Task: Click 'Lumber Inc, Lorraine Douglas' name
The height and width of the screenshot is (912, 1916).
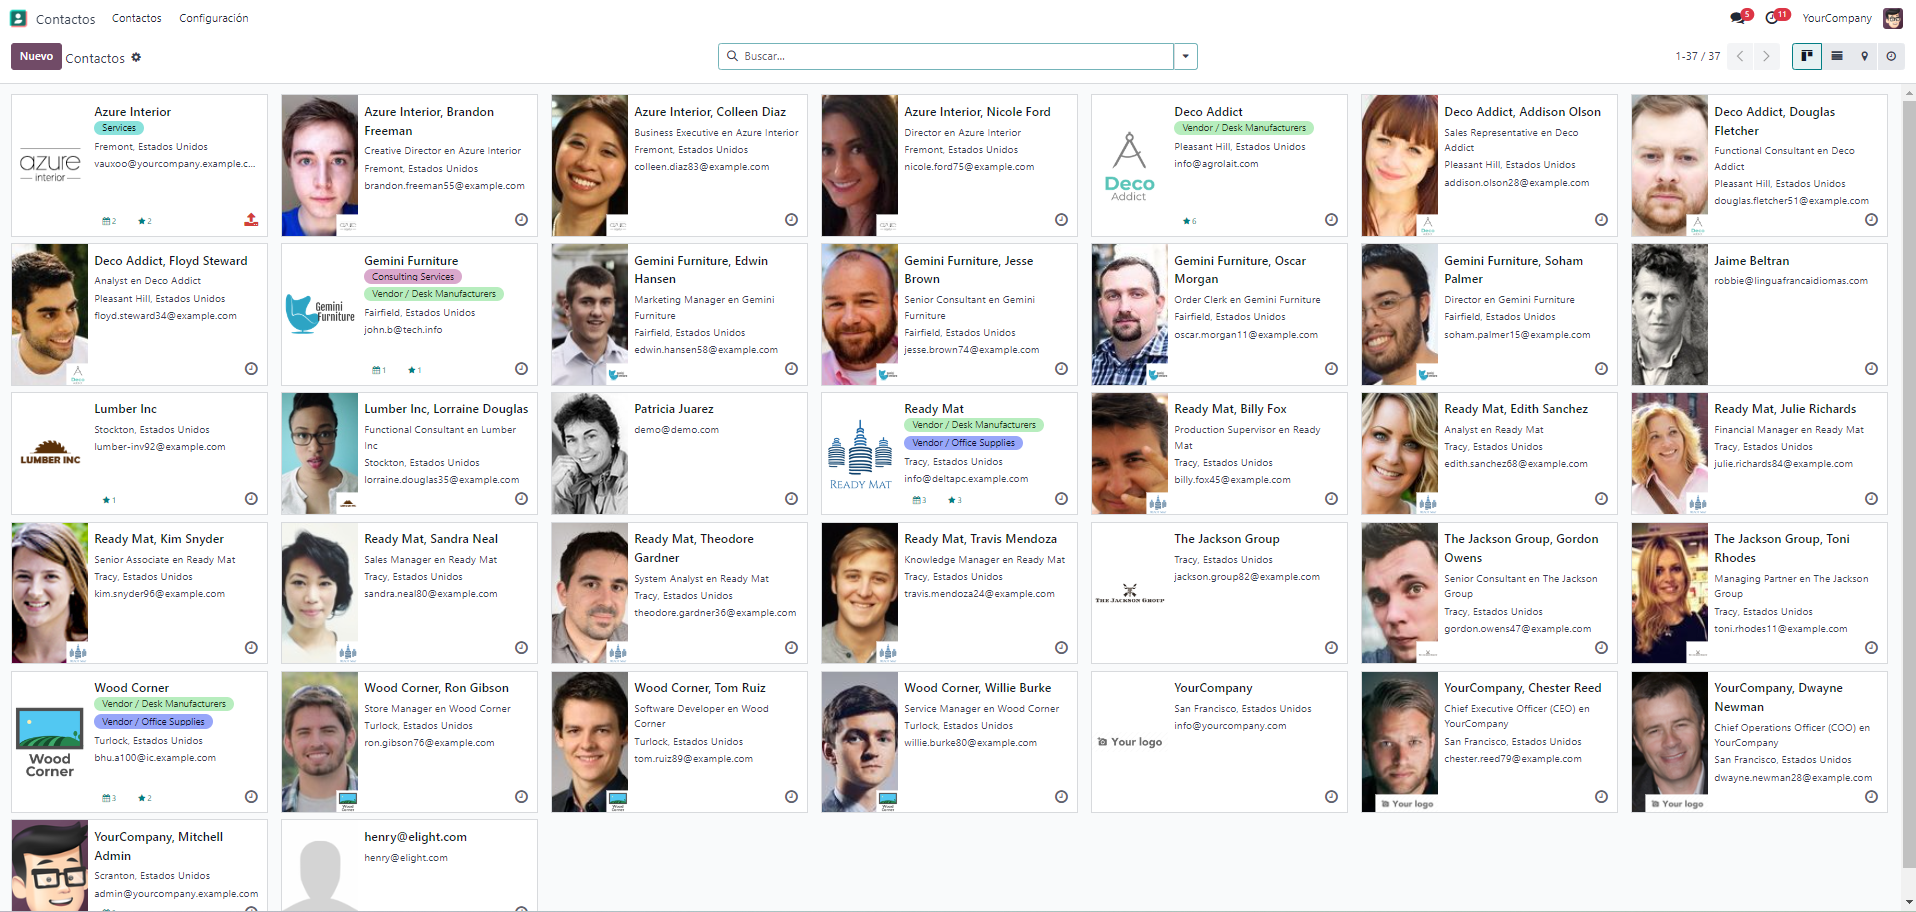Action: (x=446, y=409)
